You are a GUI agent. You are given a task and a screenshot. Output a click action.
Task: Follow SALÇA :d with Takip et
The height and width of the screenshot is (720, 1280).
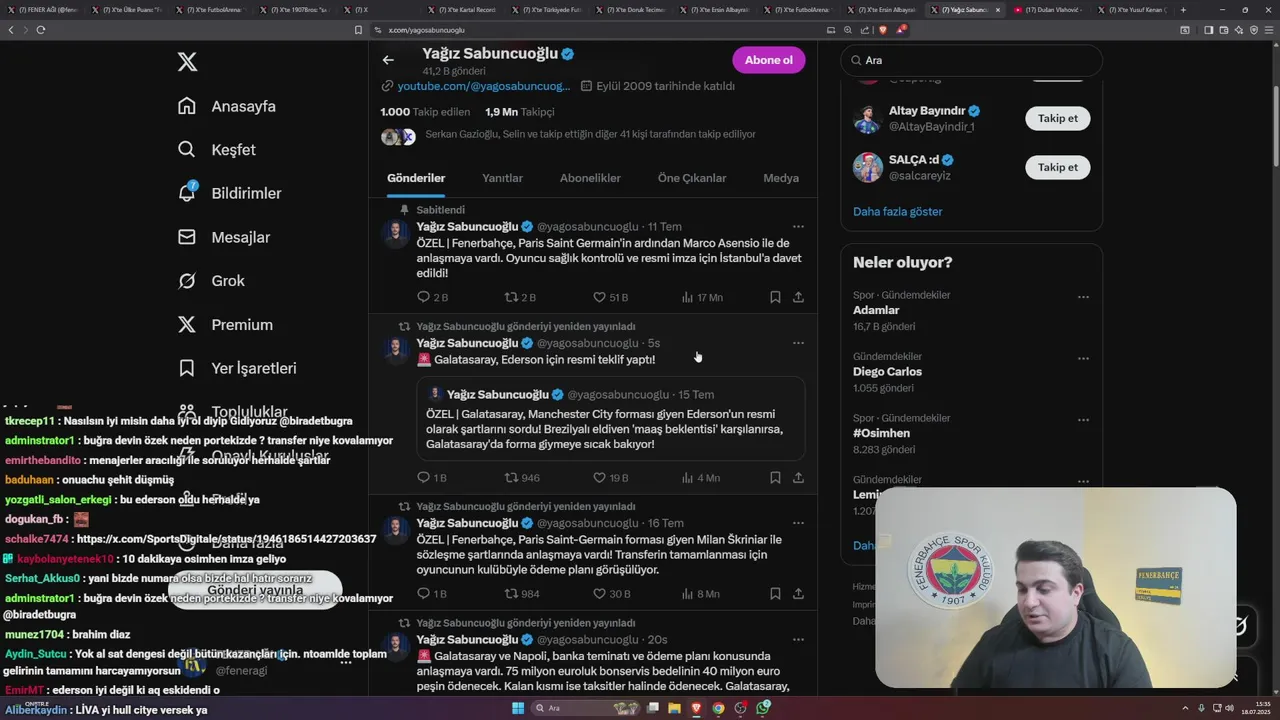point(1057,167)
